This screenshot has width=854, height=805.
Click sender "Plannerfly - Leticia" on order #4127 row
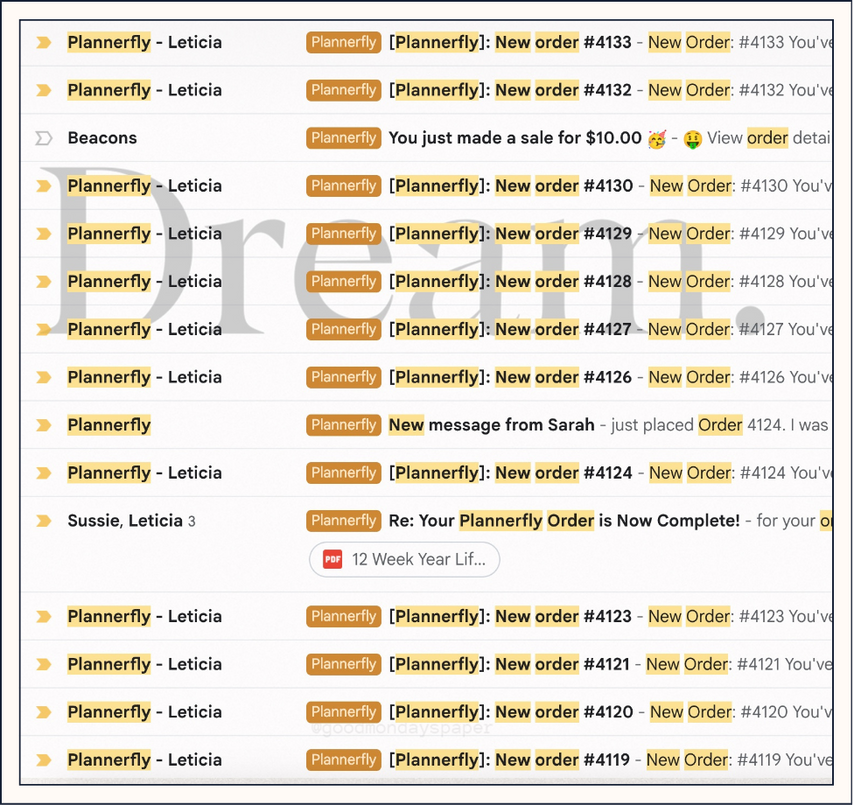(x=145, y=330)
